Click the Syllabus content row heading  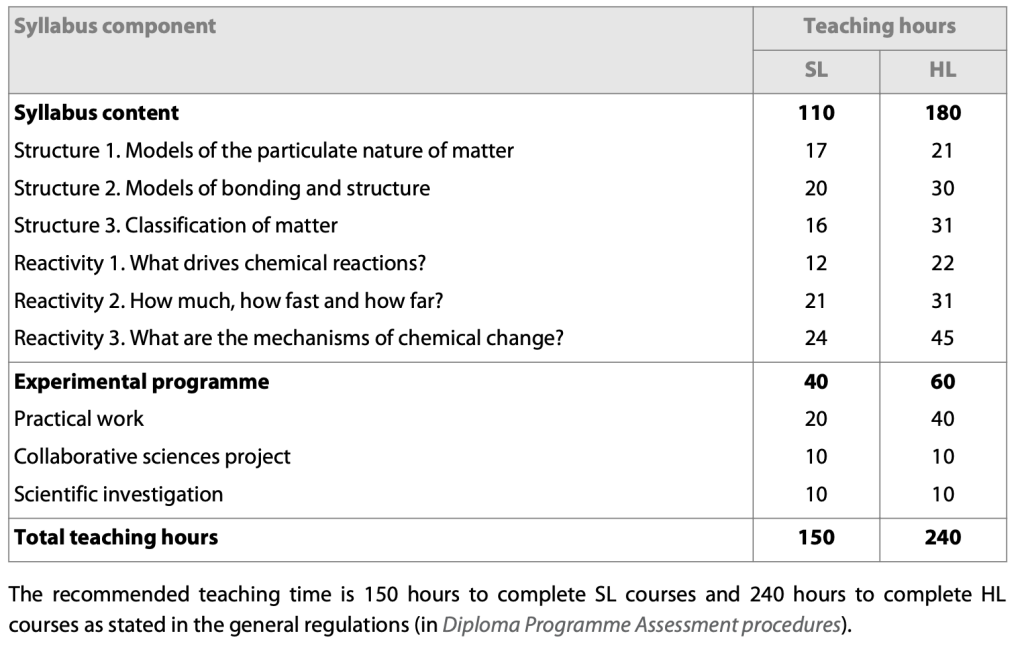pyautogui.click(x=97, y=113)
